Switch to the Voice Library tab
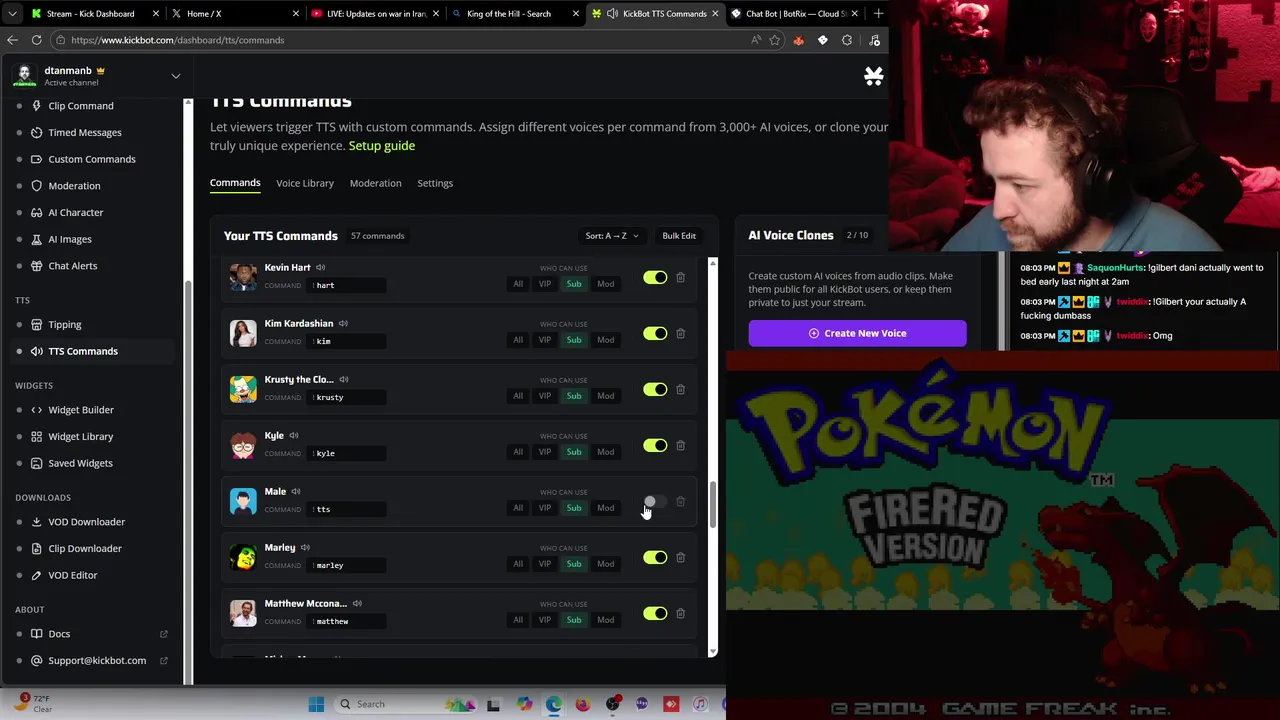The image size is (1280, 720). [x=305, y=183]
